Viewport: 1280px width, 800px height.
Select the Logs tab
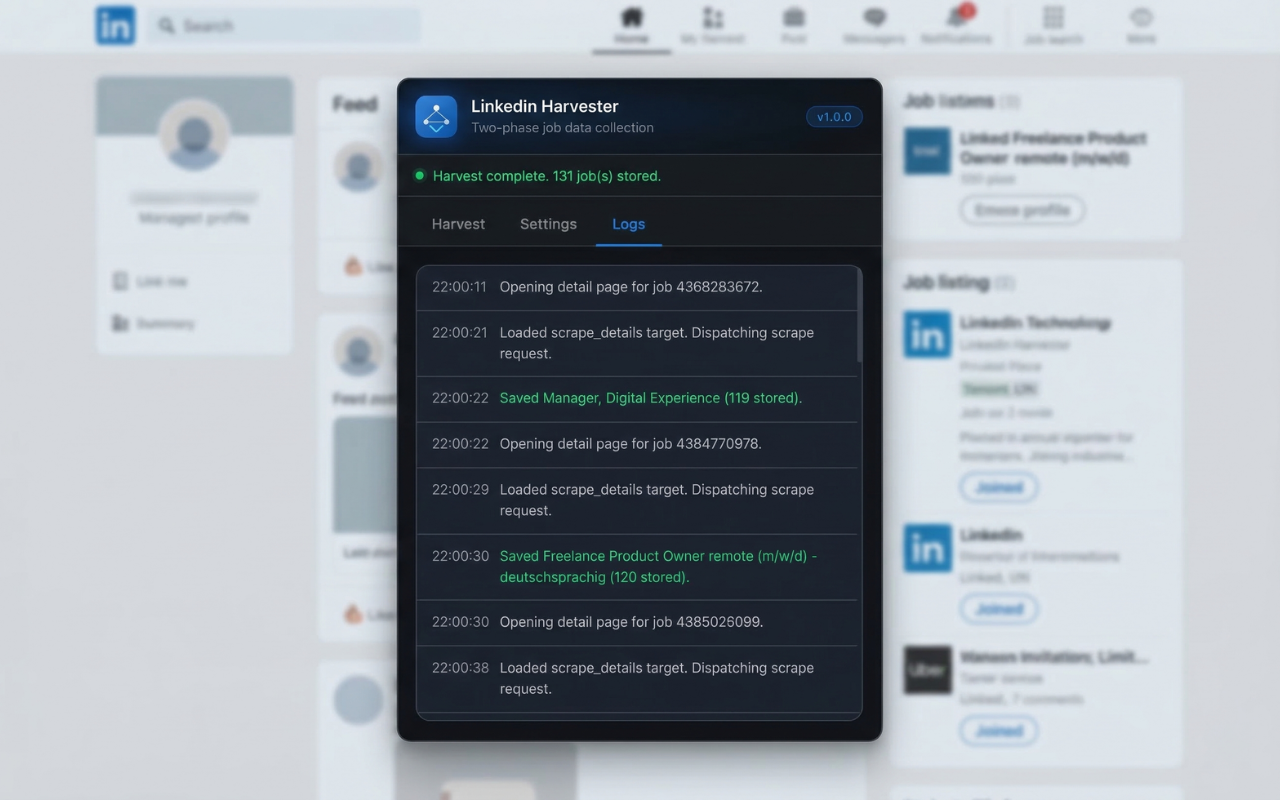628,224
